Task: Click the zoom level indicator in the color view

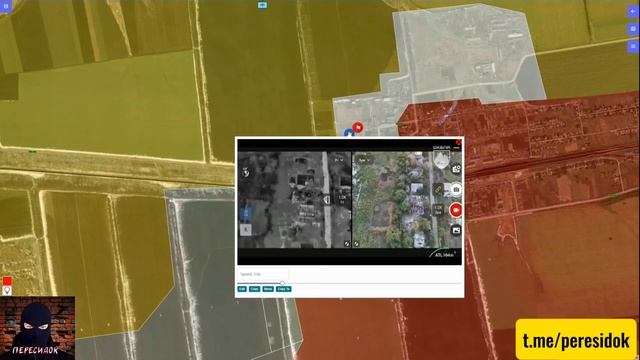Action: point(438,210)
